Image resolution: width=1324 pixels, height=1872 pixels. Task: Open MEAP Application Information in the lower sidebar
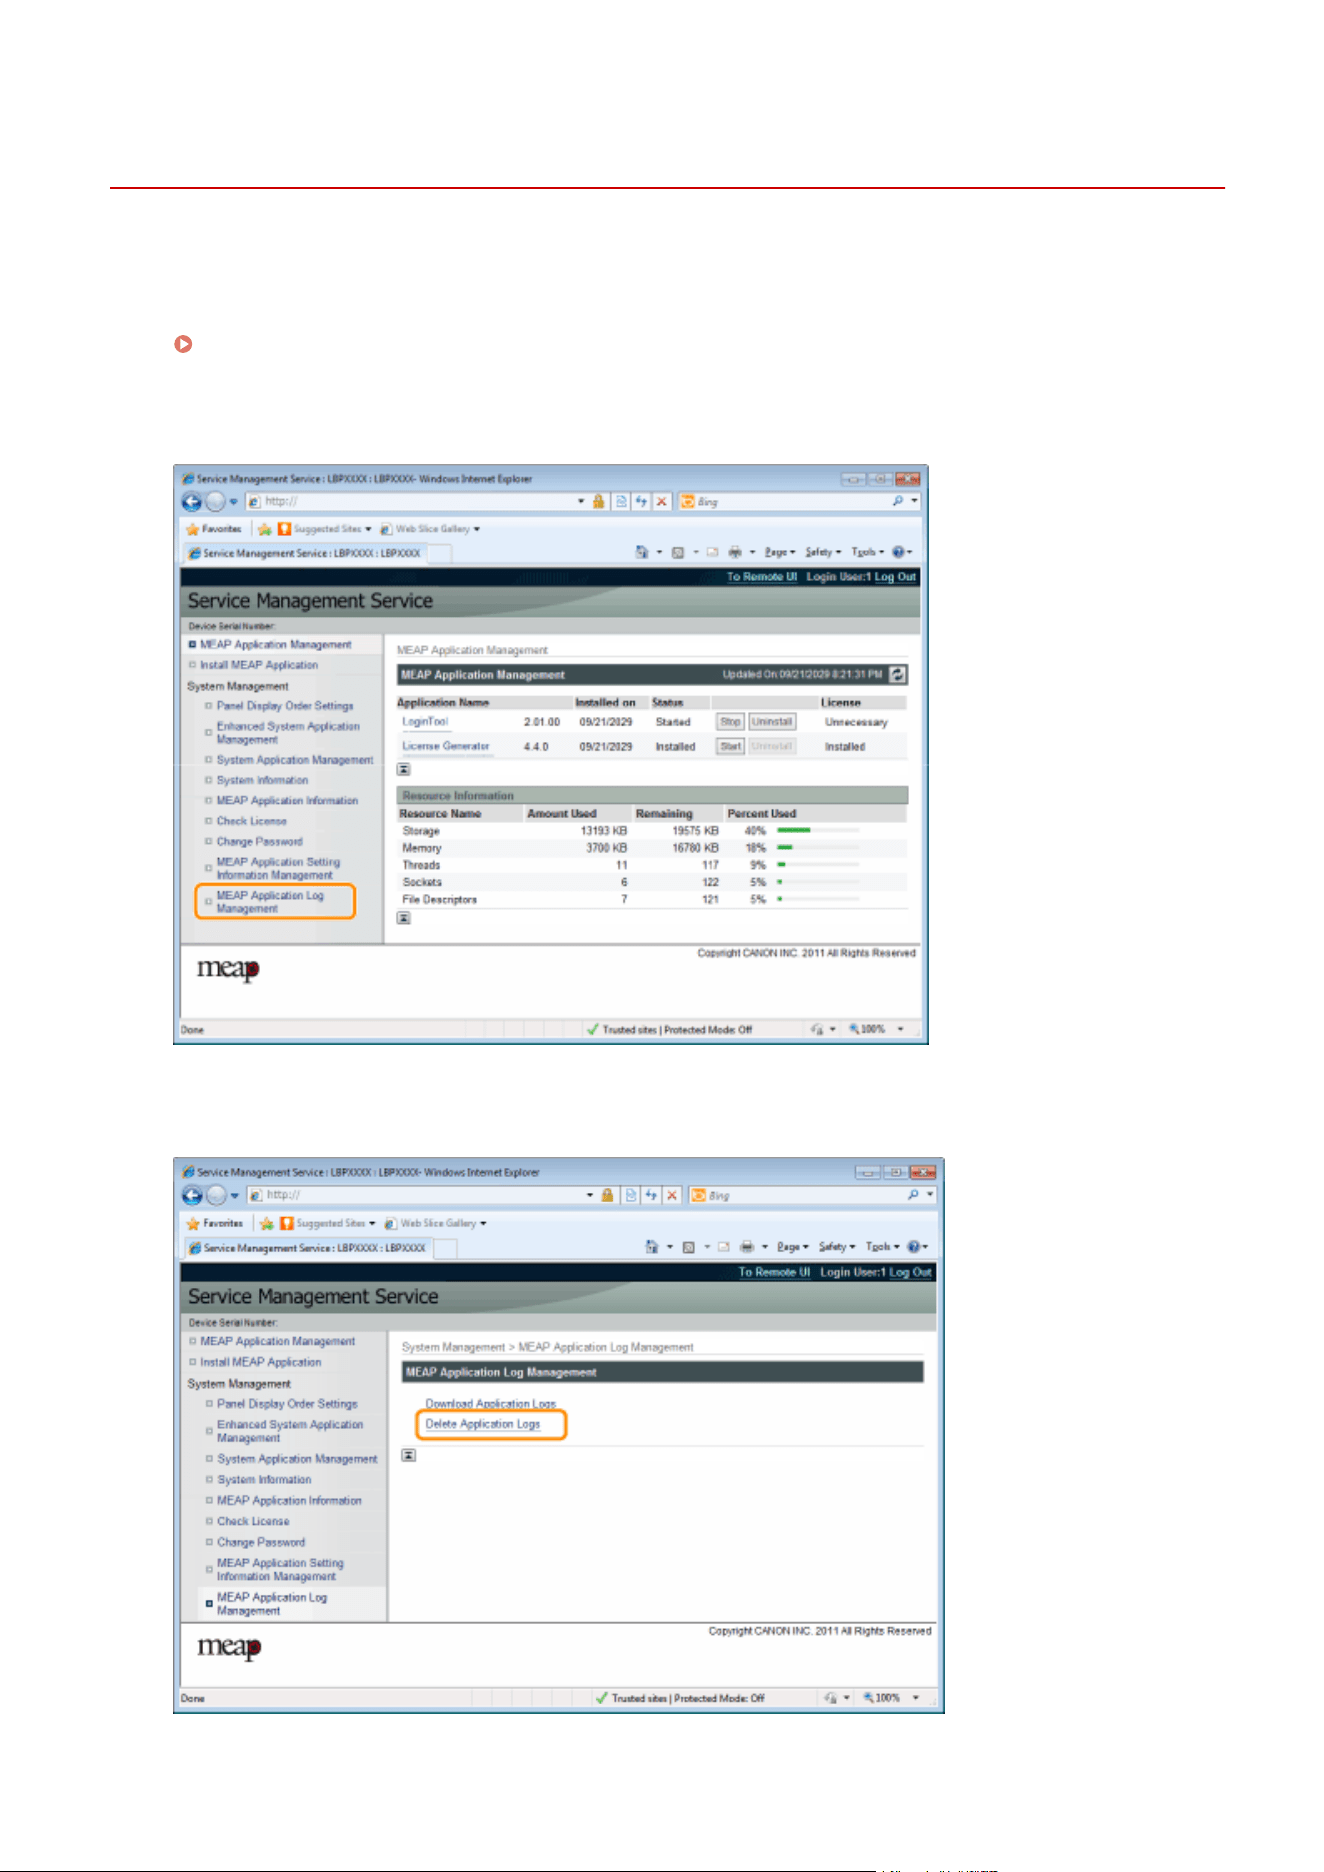289,1501
